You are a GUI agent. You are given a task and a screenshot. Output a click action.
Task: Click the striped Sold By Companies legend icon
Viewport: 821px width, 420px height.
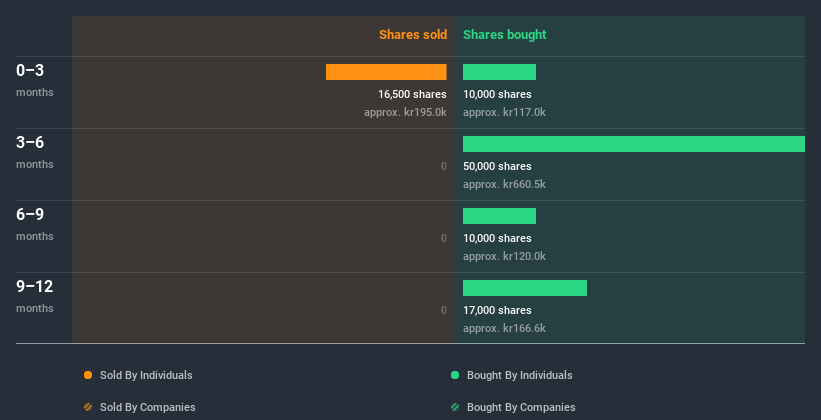coord(88,407)
